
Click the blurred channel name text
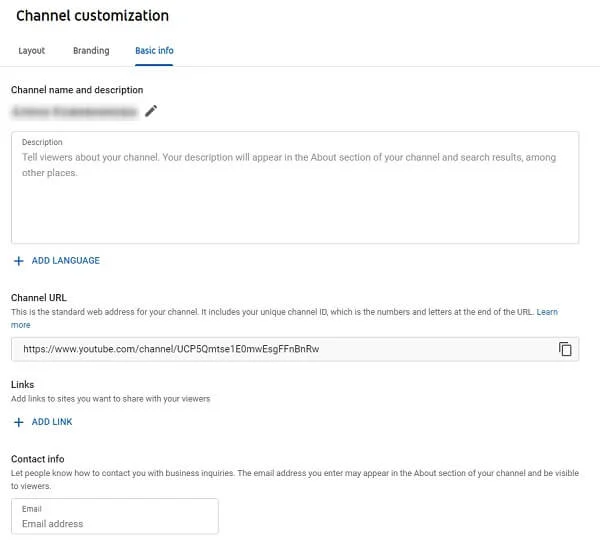[x=74, y=112]
